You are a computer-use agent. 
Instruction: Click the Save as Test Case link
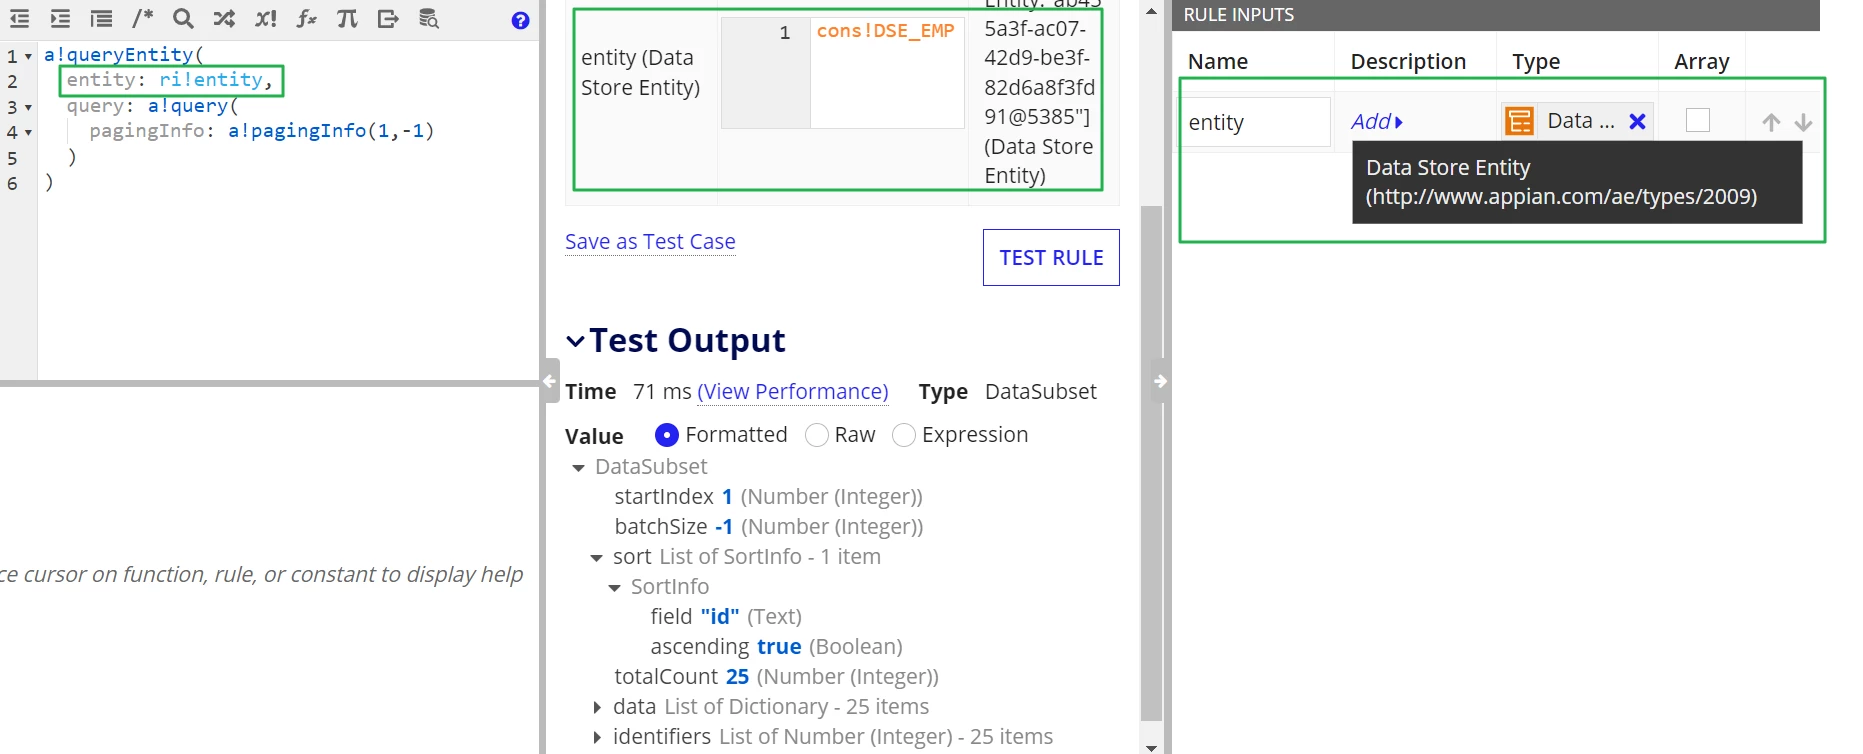click(x=650, y=242)
